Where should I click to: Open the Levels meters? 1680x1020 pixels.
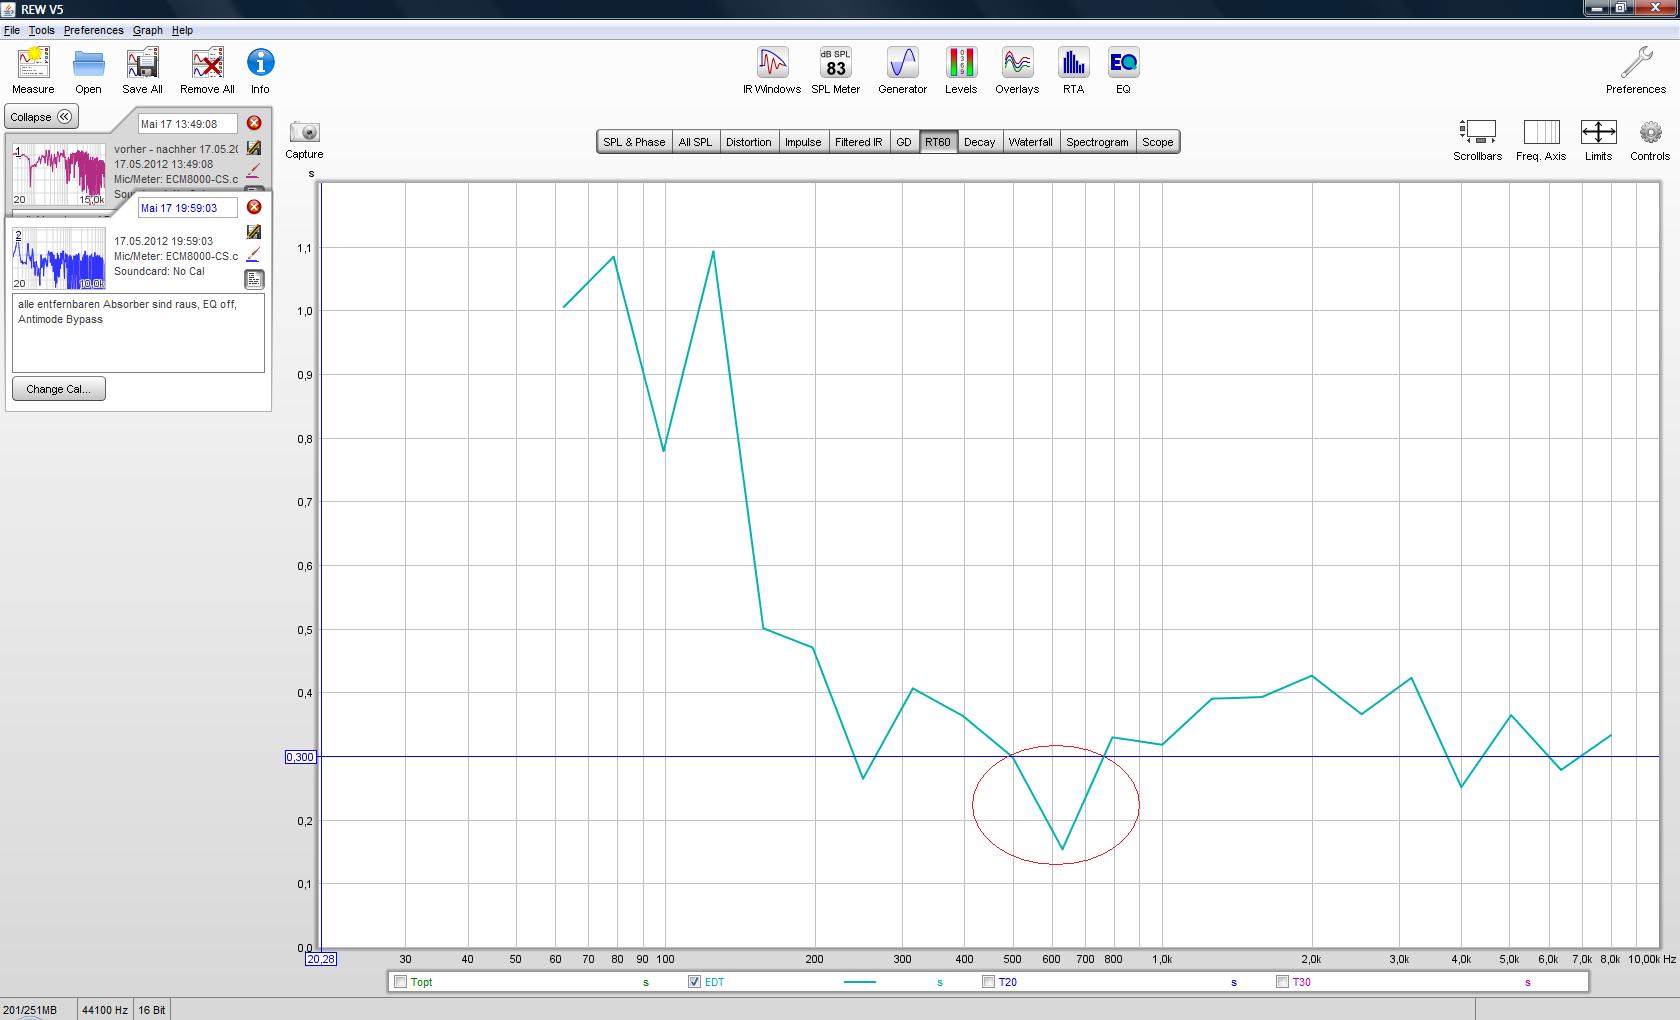[961, 71]
